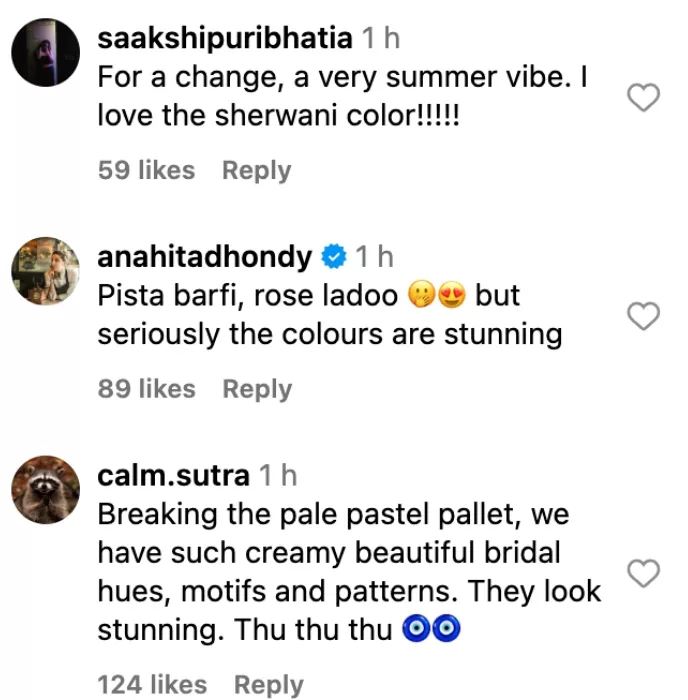The height and width of the screenshot is (700, 688).
Task: Go to anahitadhondy's profile via username
Action: (204, 258)
